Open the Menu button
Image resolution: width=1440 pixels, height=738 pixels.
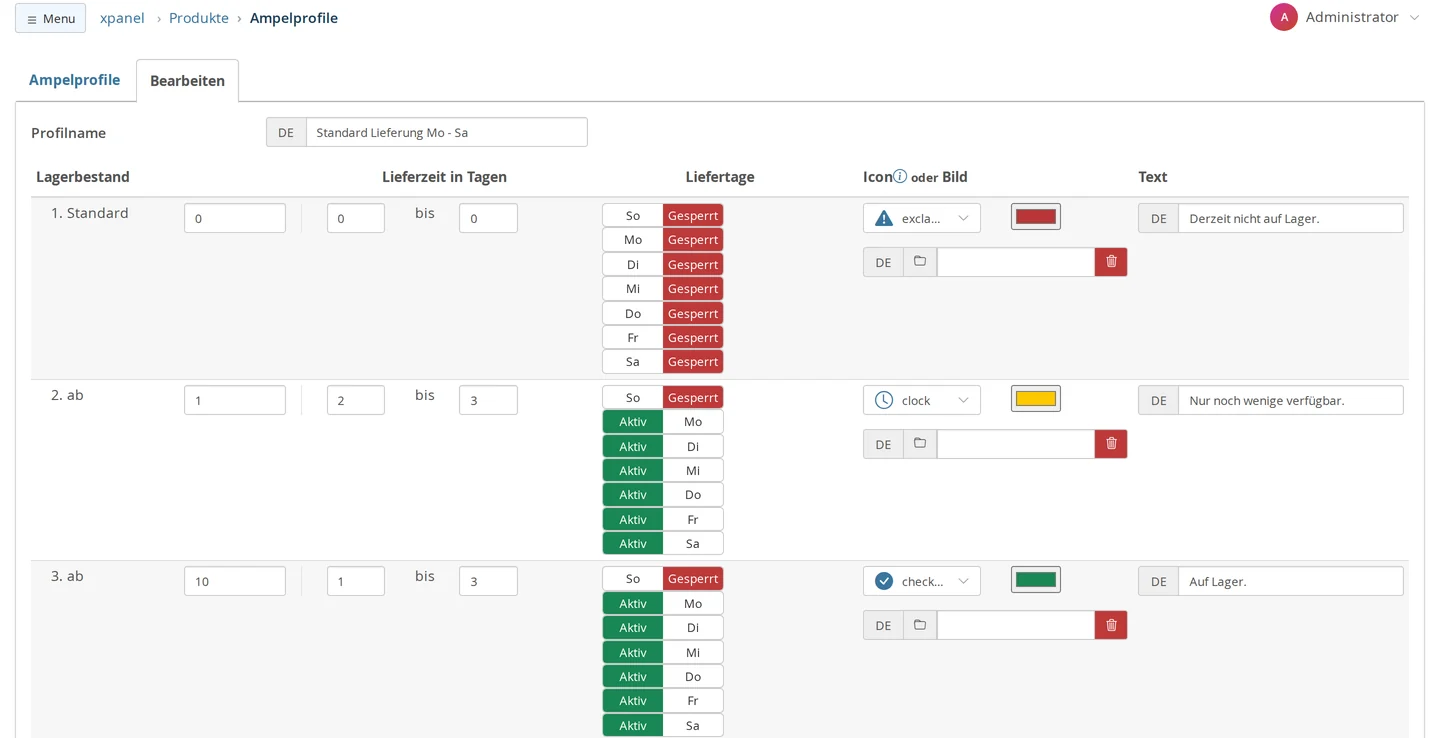tap(50, 18)
